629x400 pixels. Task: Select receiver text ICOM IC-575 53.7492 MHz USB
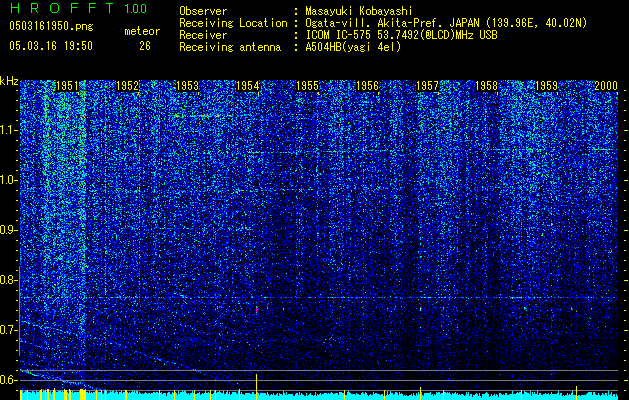click(x=402, y=35)
